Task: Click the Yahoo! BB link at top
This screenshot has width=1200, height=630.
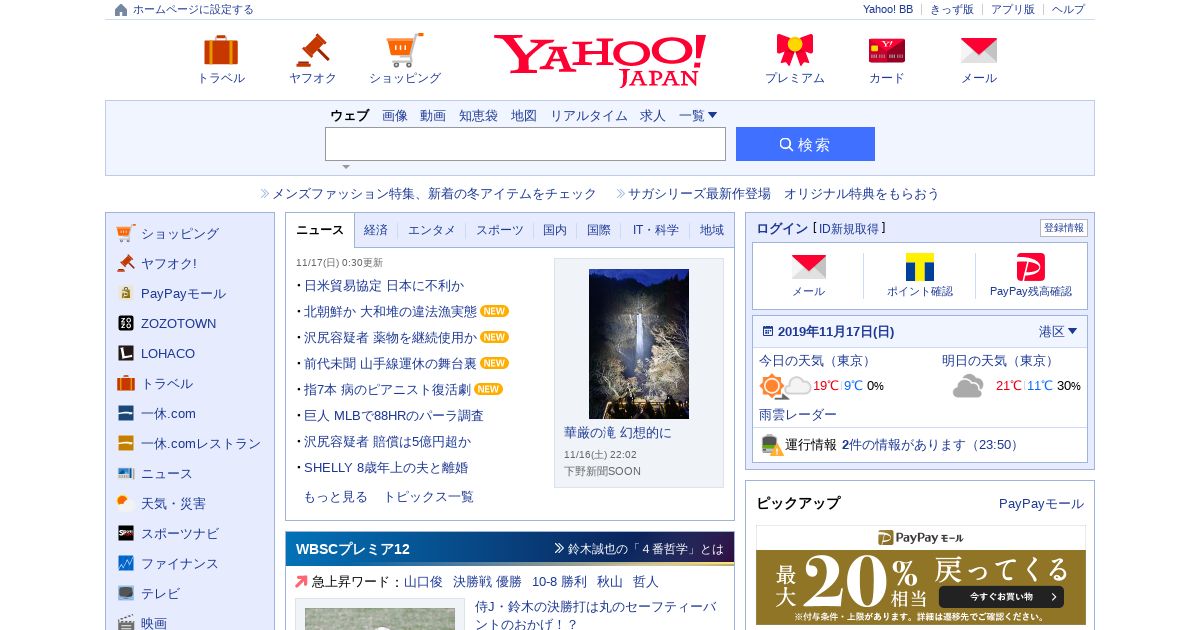Action: 888,9
